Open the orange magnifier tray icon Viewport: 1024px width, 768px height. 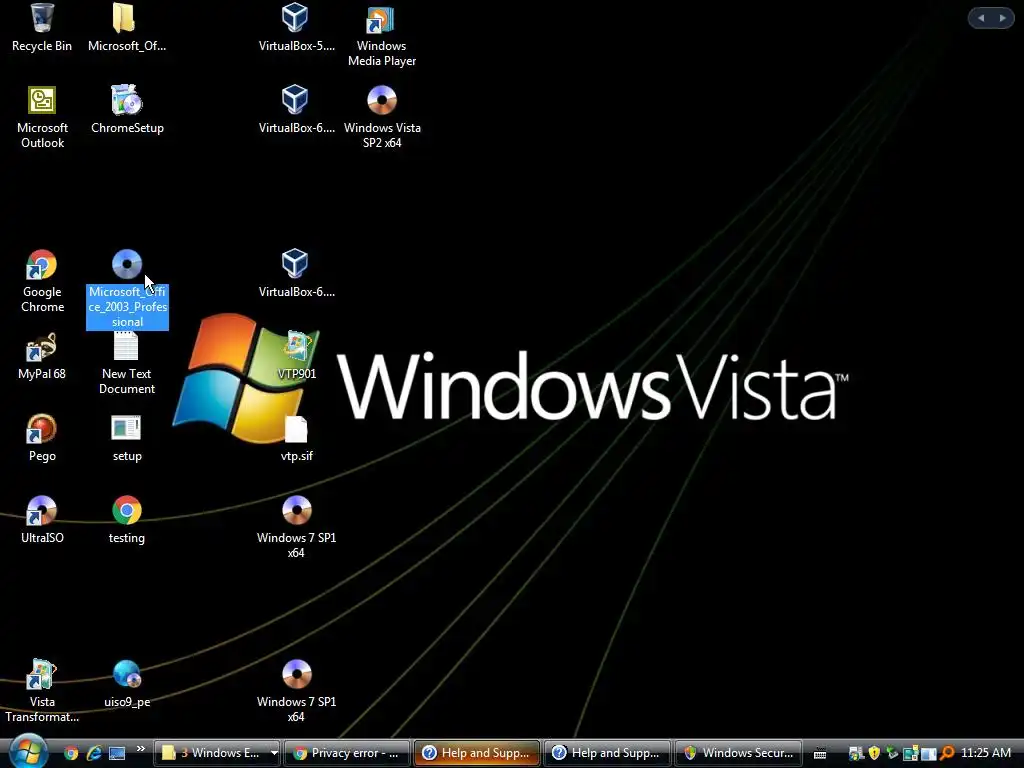click(947, 753)
